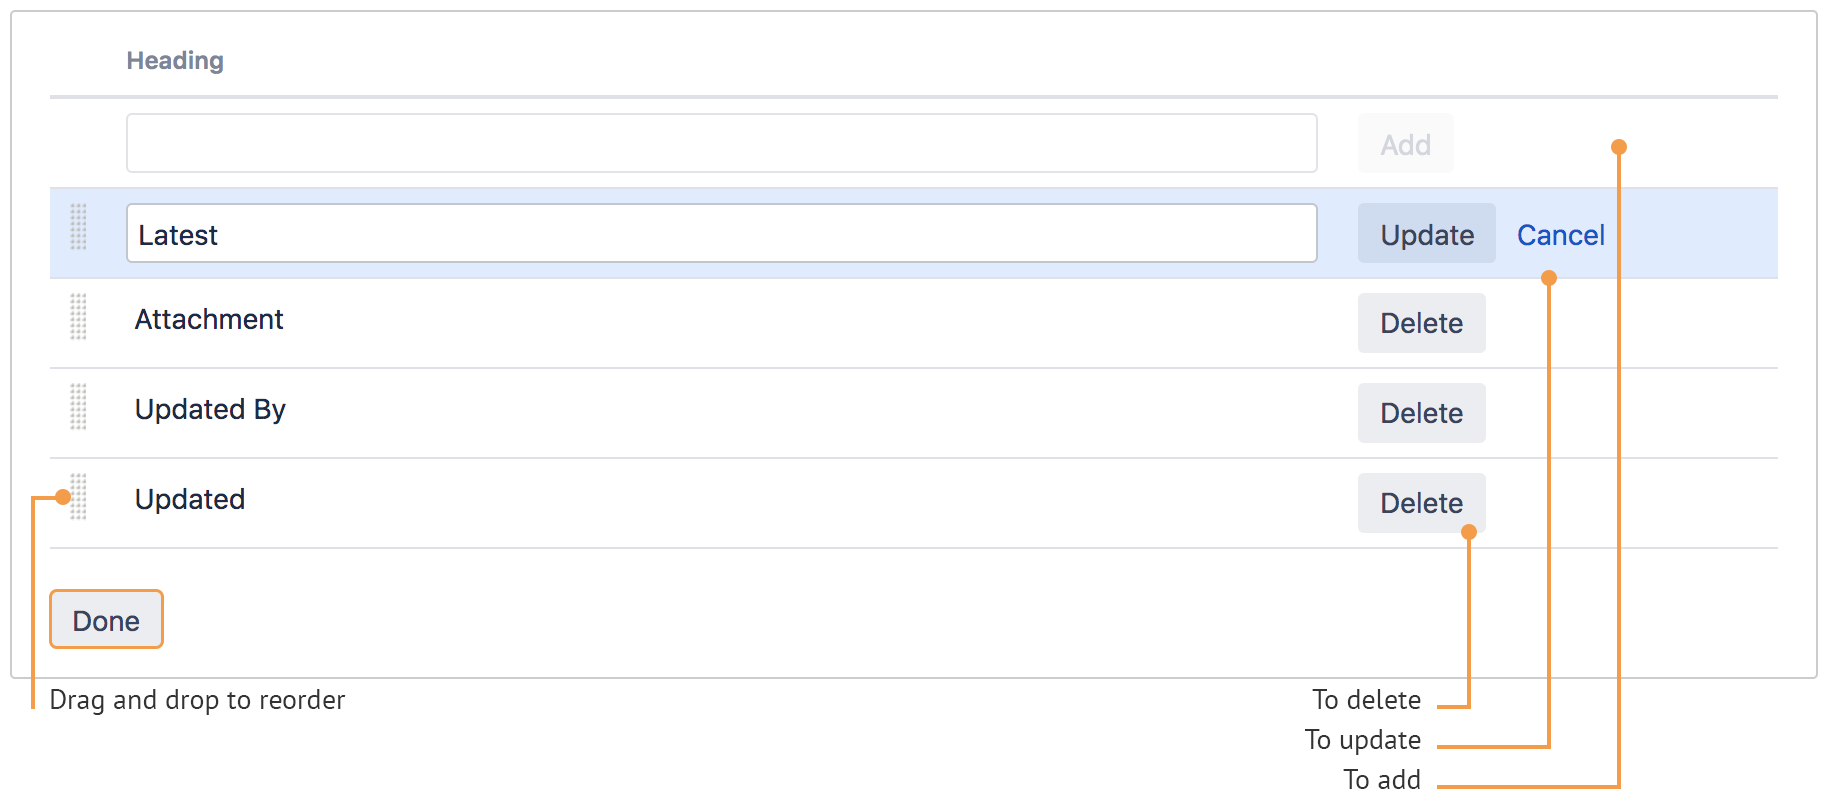
Task: Cancel editing the Latest heading
Action: point(1561,234)
